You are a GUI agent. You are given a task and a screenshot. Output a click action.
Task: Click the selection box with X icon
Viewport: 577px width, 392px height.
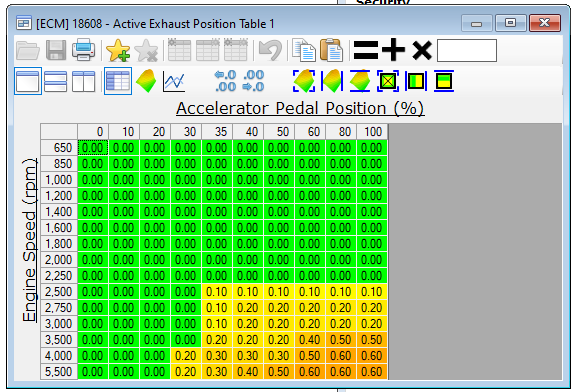(388, 81)
